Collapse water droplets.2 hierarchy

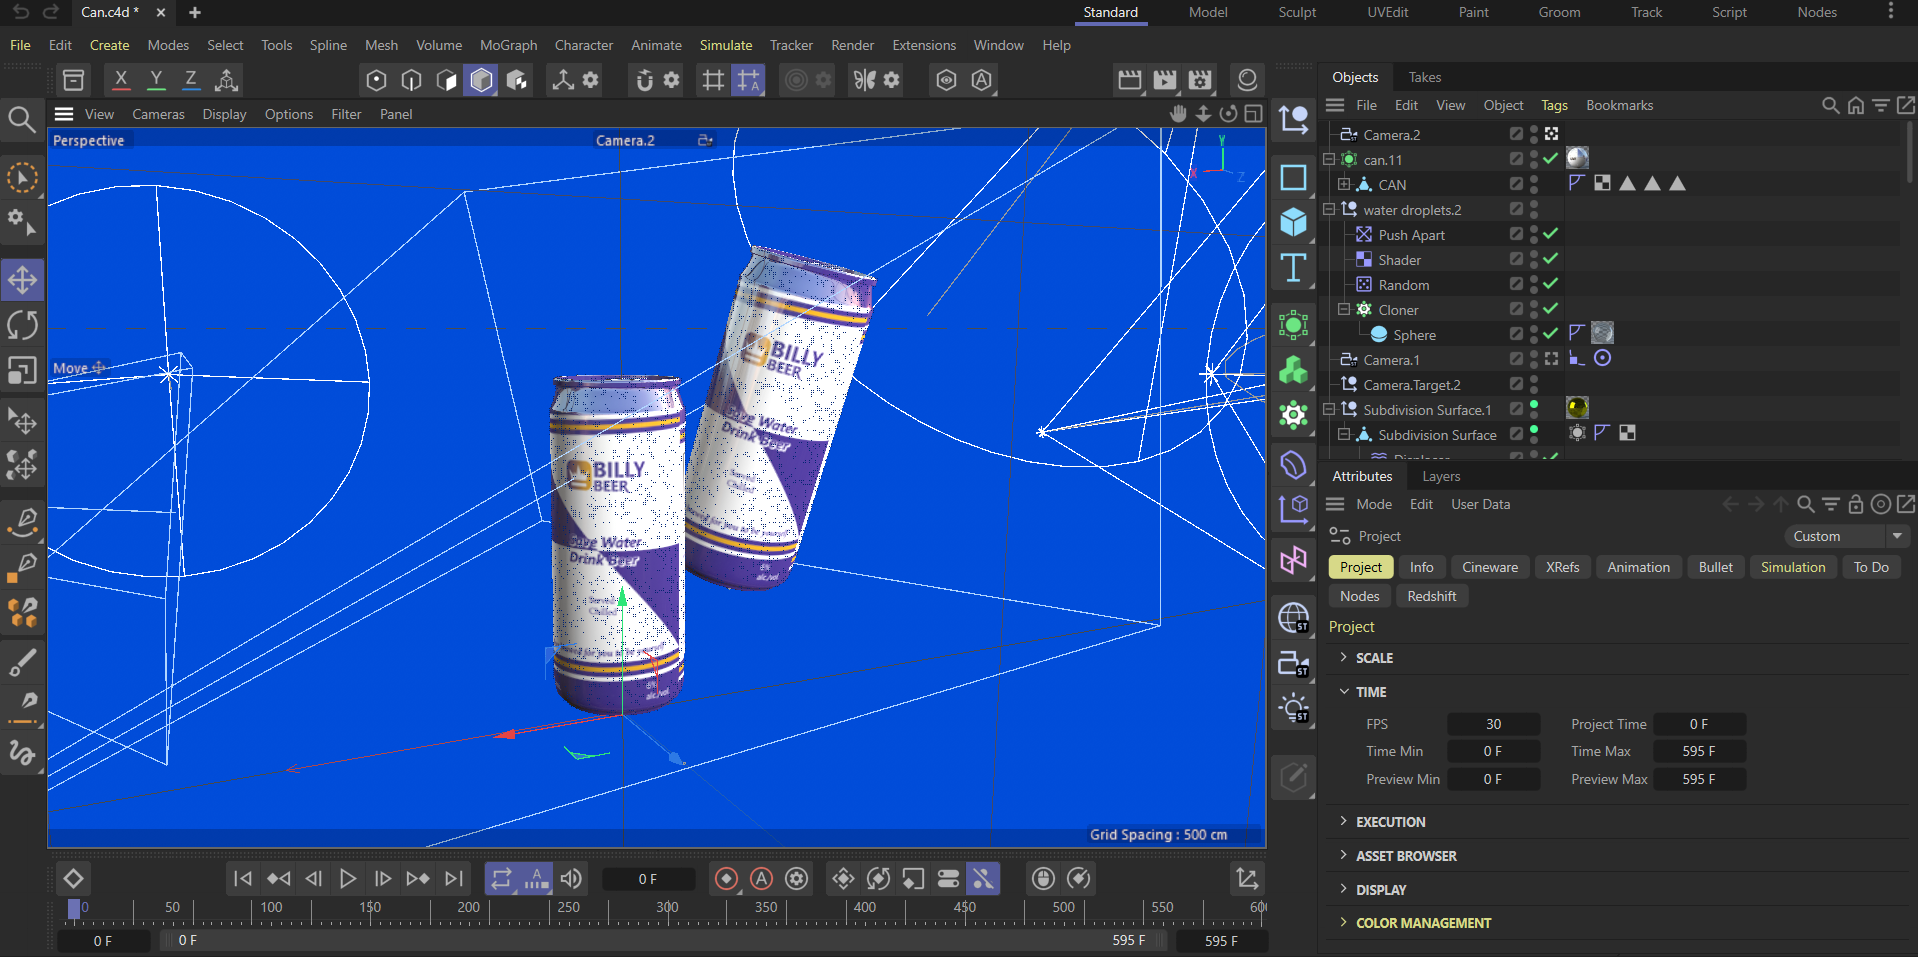pyautogui.click(x=1329, y=209)
